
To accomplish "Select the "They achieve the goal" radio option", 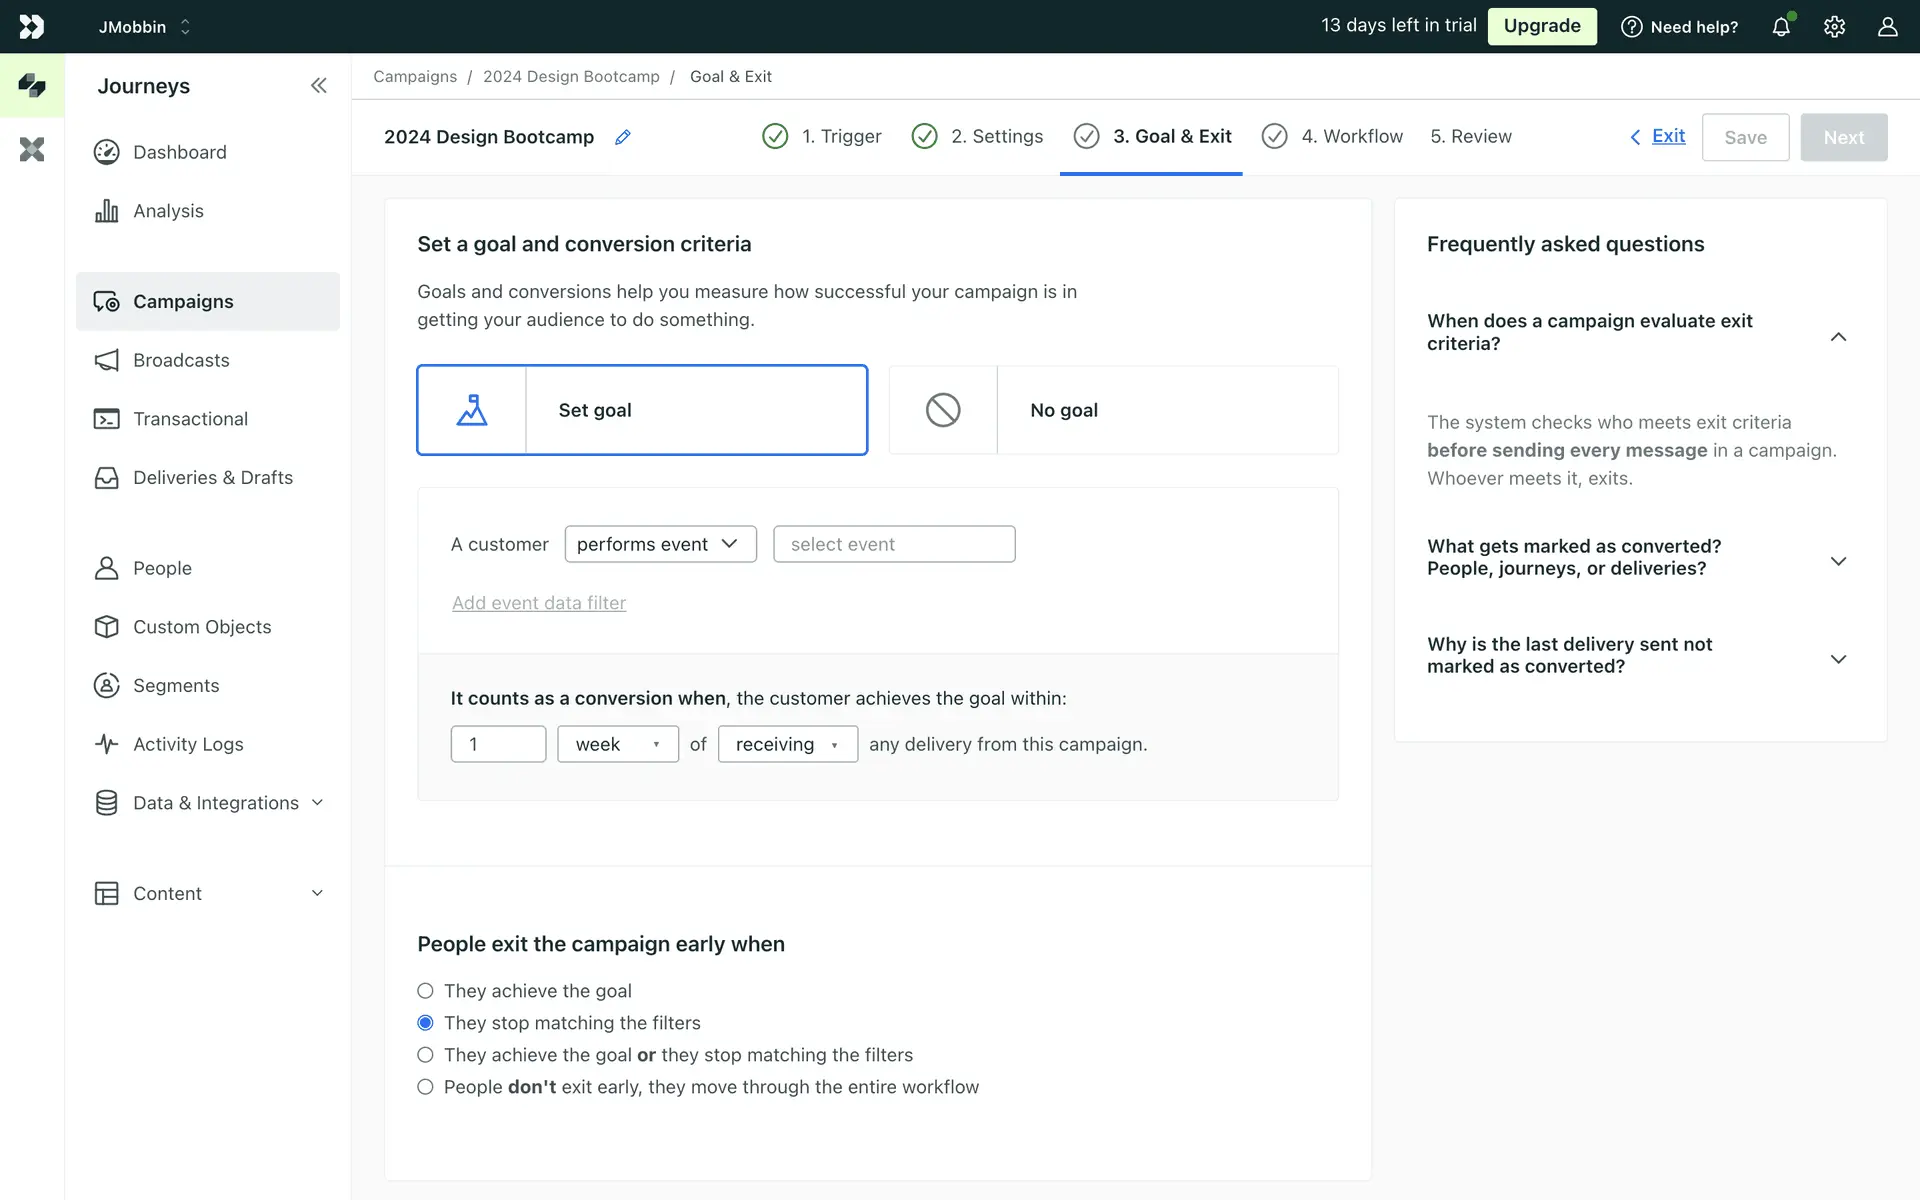I will click(x=426, y=991).
